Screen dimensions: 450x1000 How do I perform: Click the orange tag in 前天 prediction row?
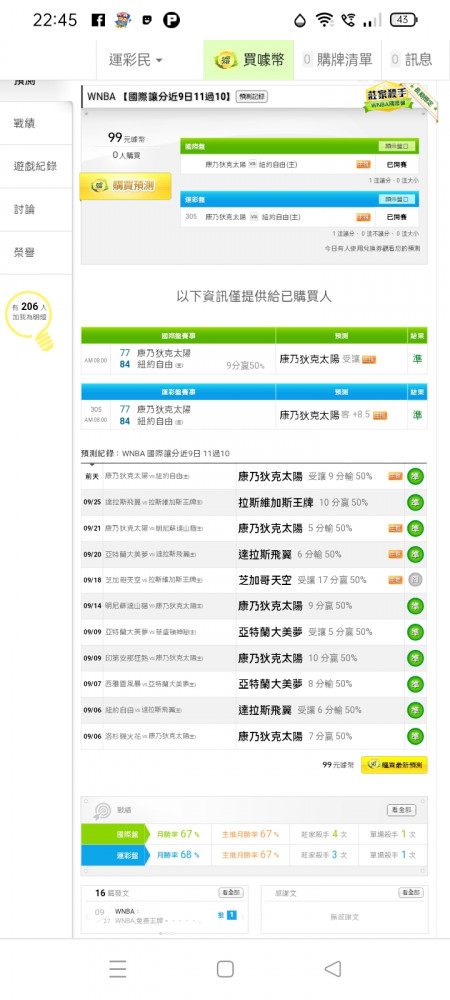[395, 476]
